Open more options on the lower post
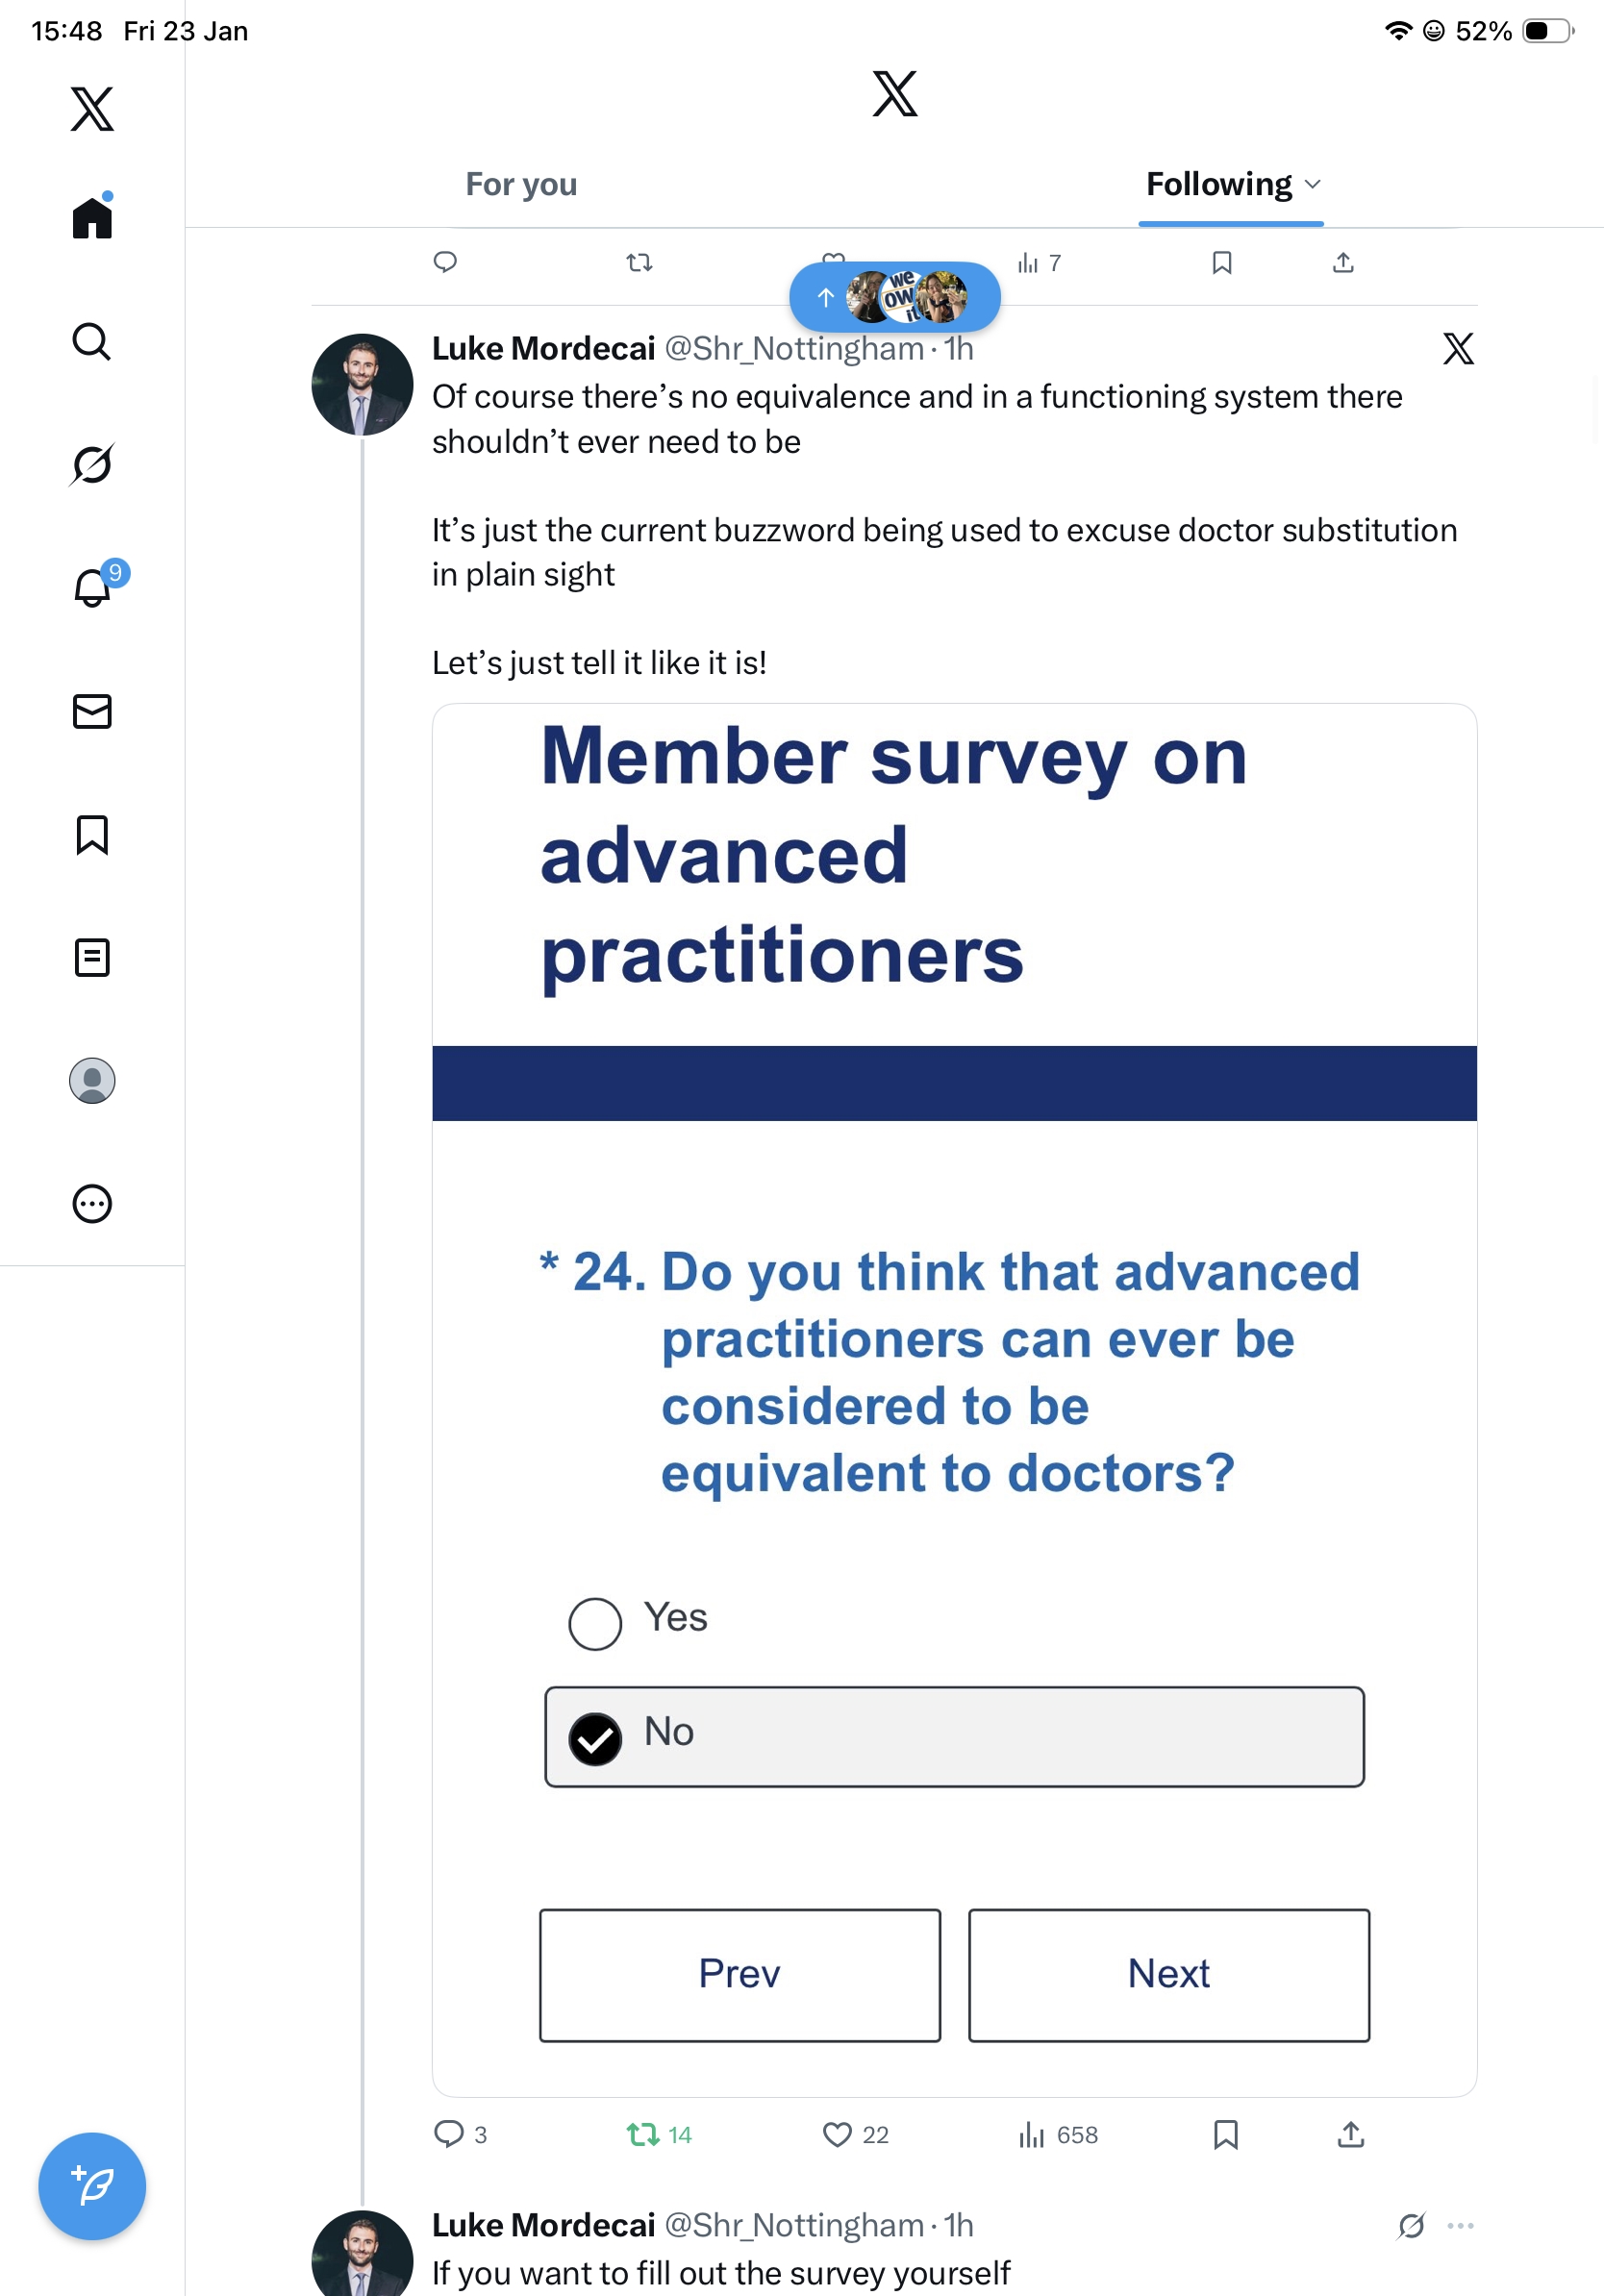This screenshot has width=1604, height=2296. point(1460,2225)
